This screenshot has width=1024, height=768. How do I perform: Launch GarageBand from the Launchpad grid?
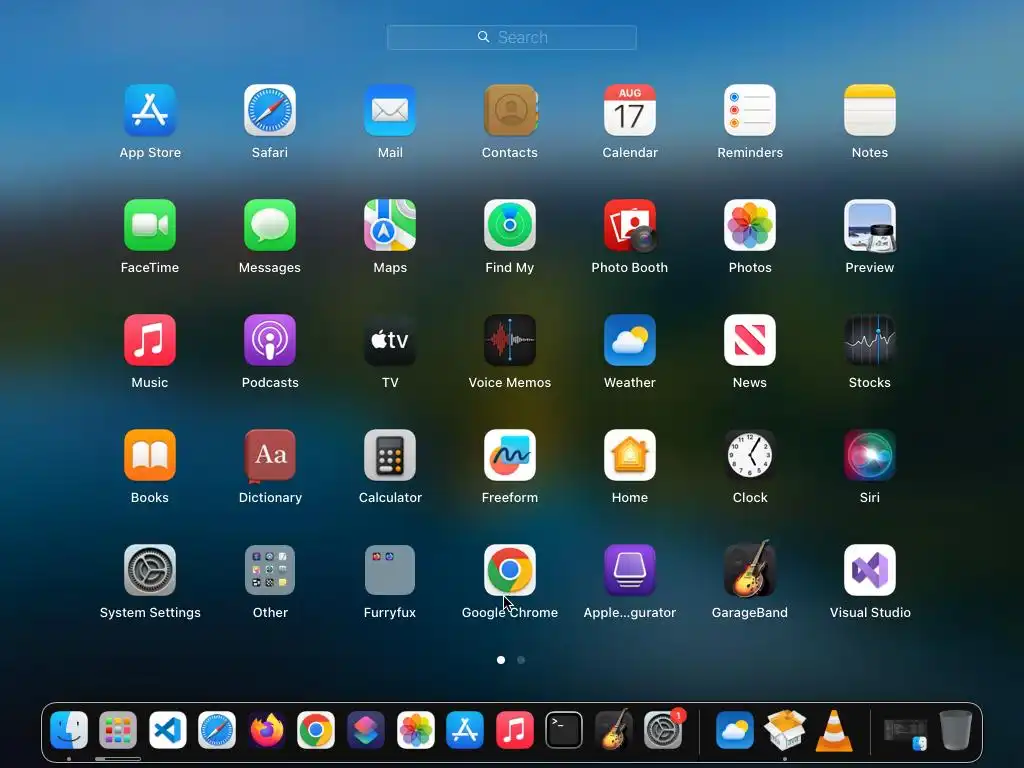tap(750, 570)
